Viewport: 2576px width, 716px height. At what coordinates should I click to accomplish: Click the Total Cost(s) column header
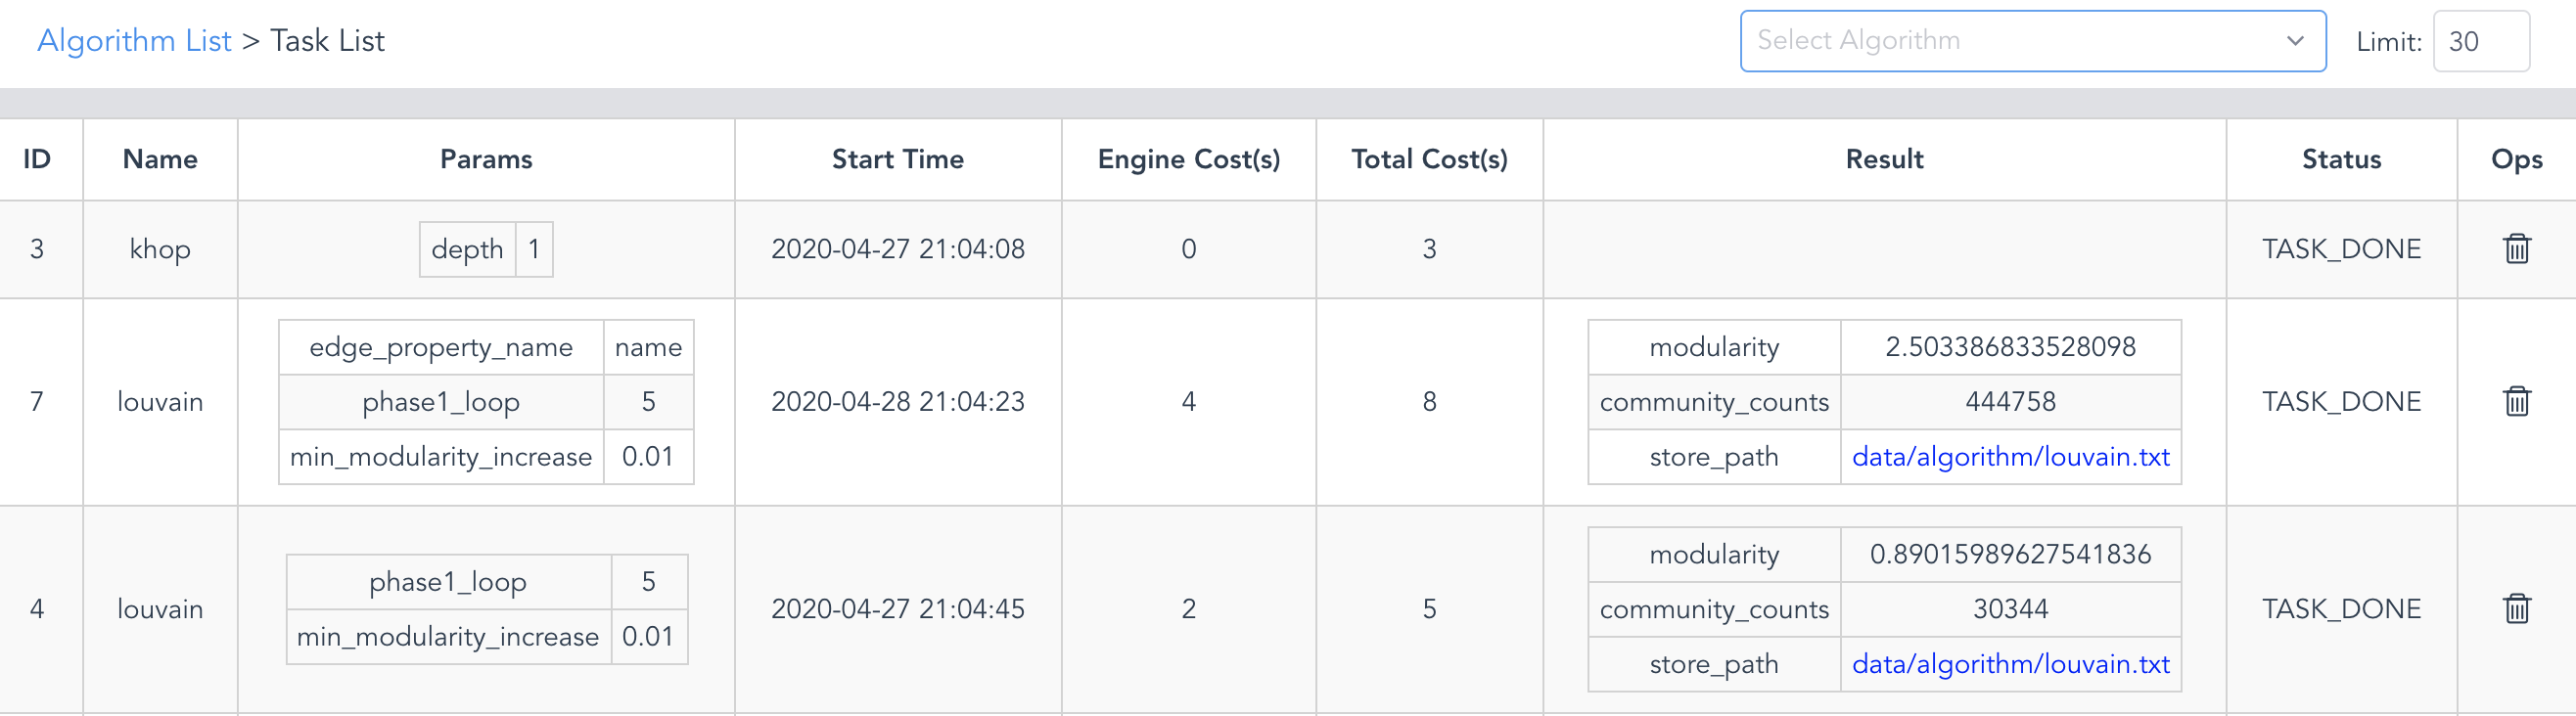(x=1429, y=159)
